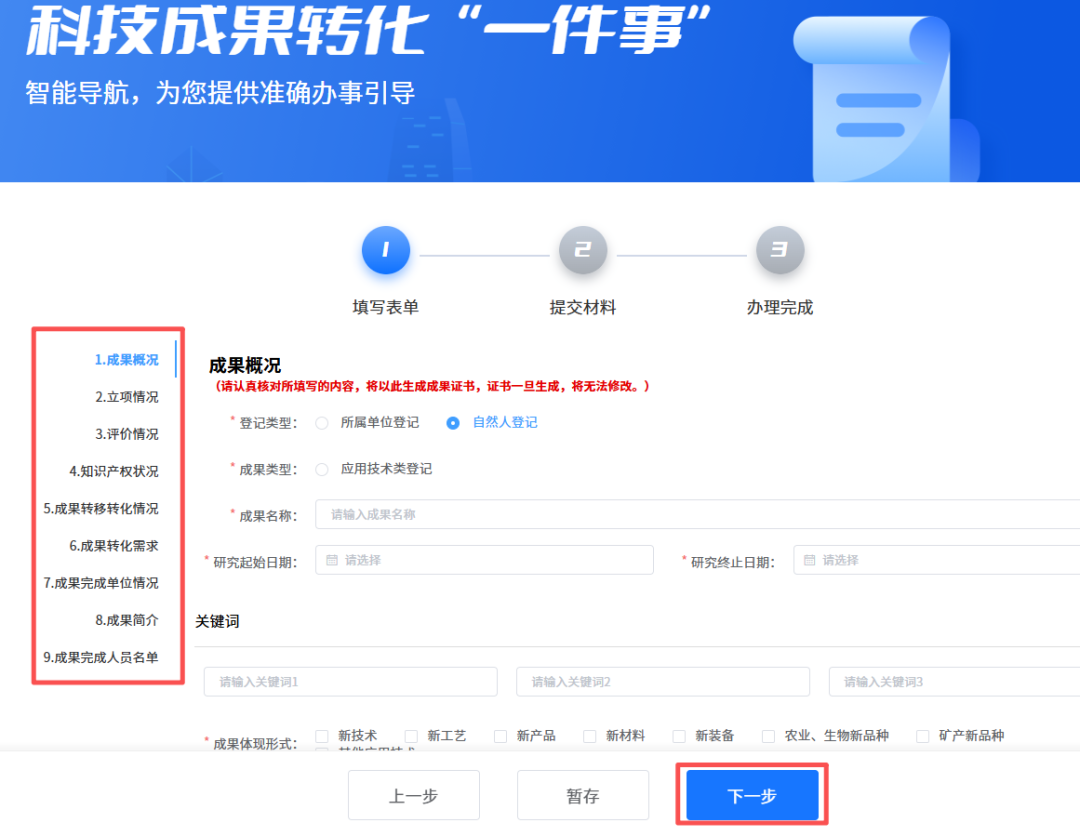Image resolution: width=1080 pixels, height=836 pixels.
Task: Click calendar icon in 研究终止日期 field
Action: (809, 560)
